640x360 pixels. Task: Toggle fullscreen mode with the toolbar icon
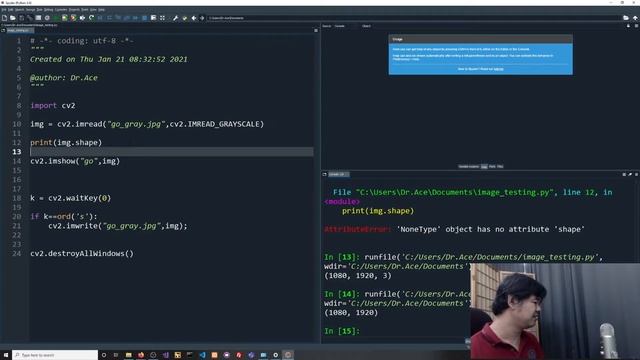(x=162, y=18)
